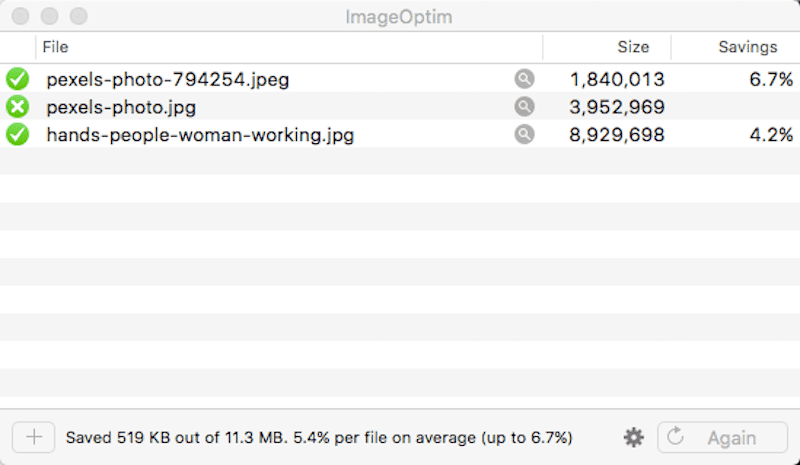Select file hands-people-woman-working.jpg
The width and height of the screenshot is (800, 465).
click(200, 135)
